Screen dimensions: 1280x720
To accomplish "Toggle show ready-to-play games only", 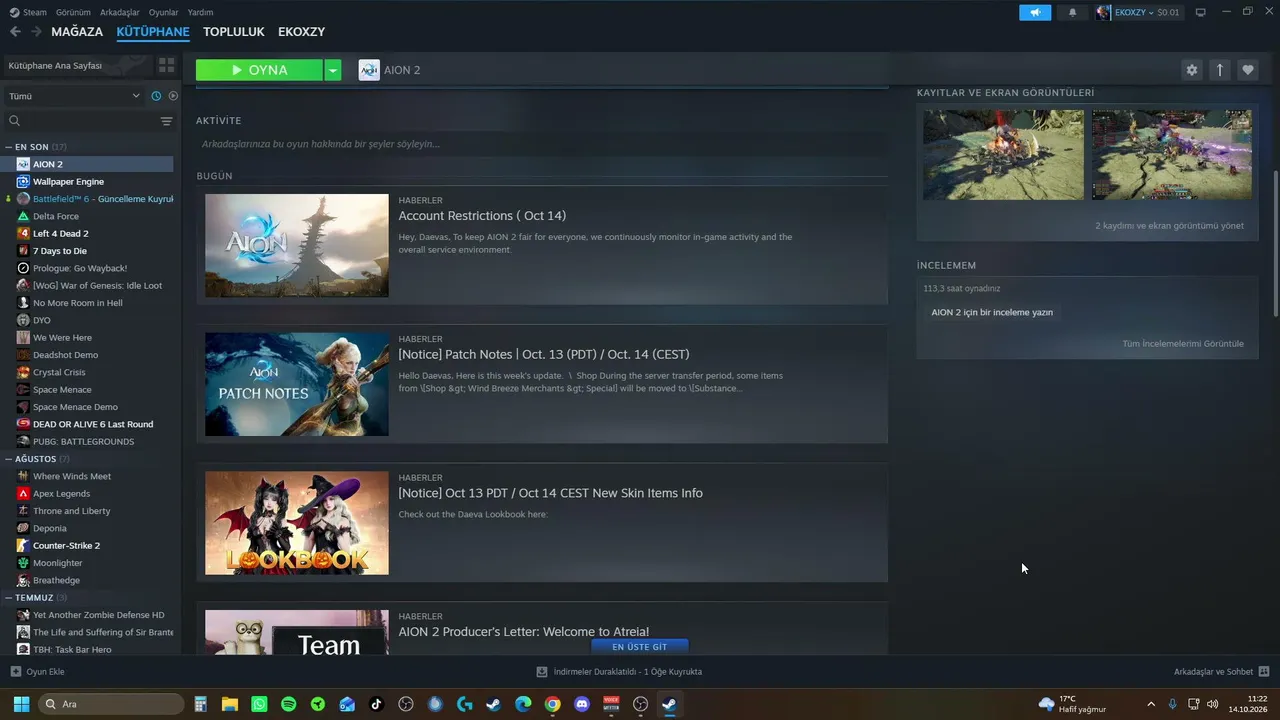I will click(173, 96).
